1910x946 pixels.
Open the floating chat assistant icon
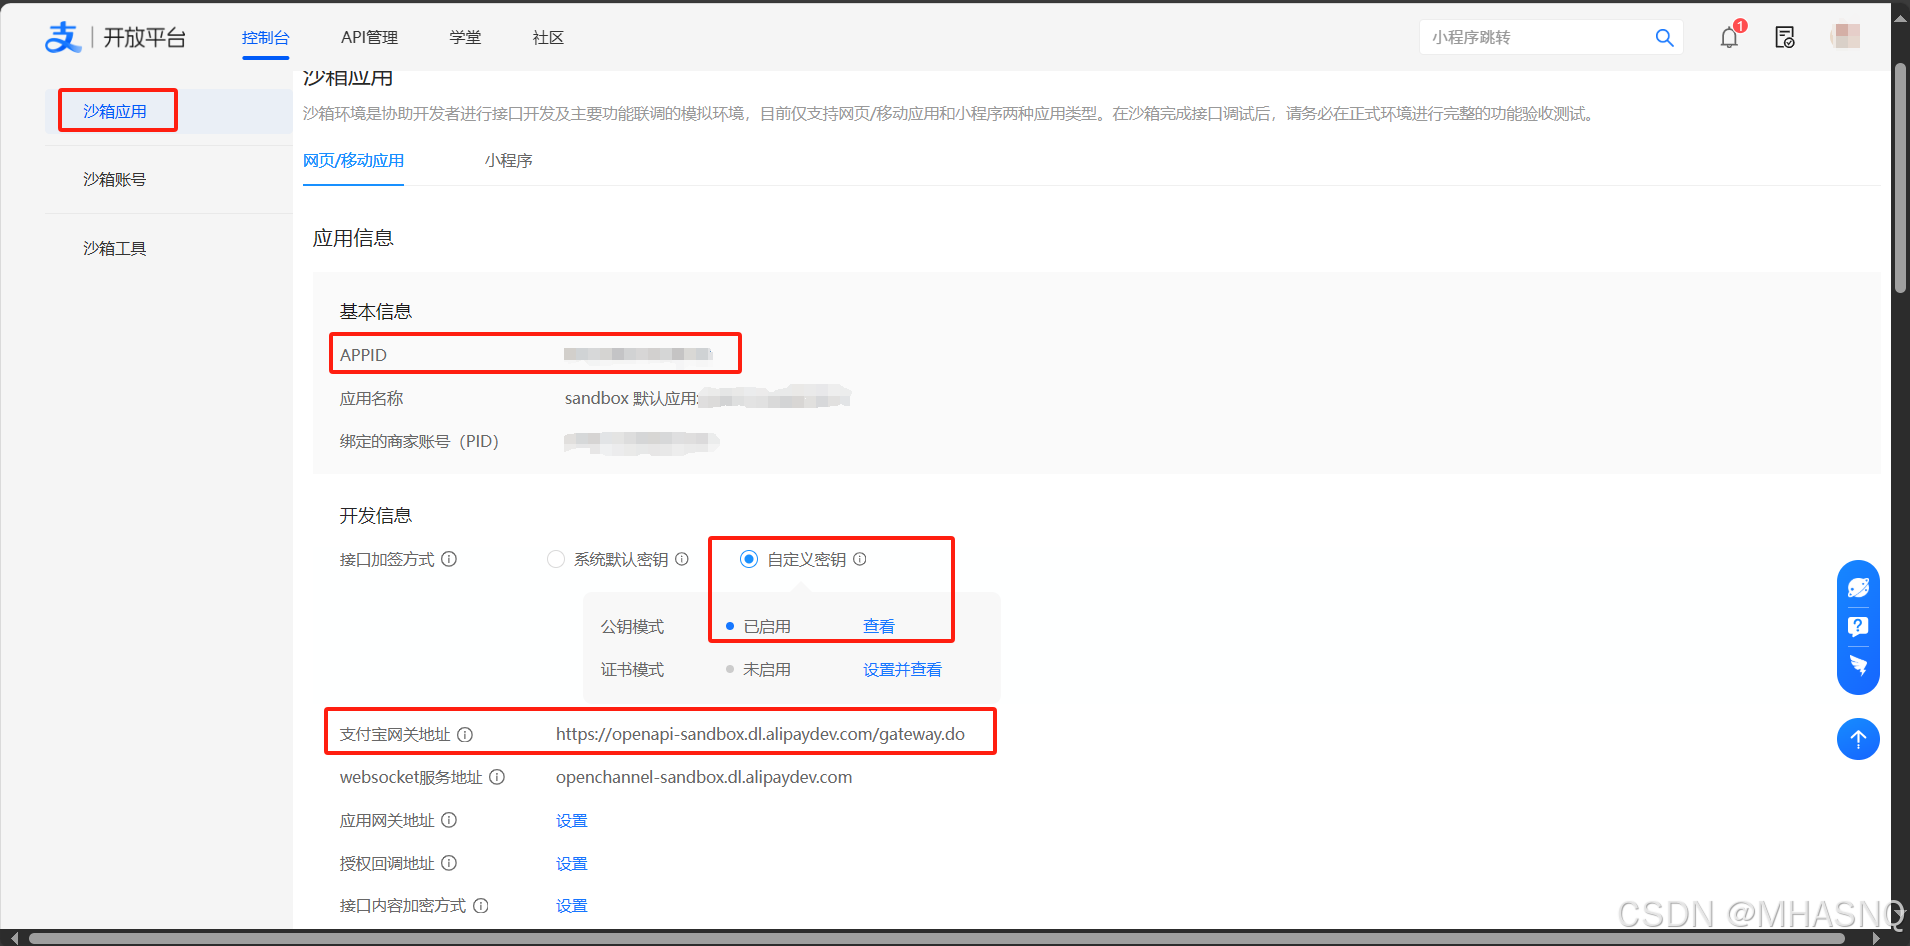tap(1858, 588)
